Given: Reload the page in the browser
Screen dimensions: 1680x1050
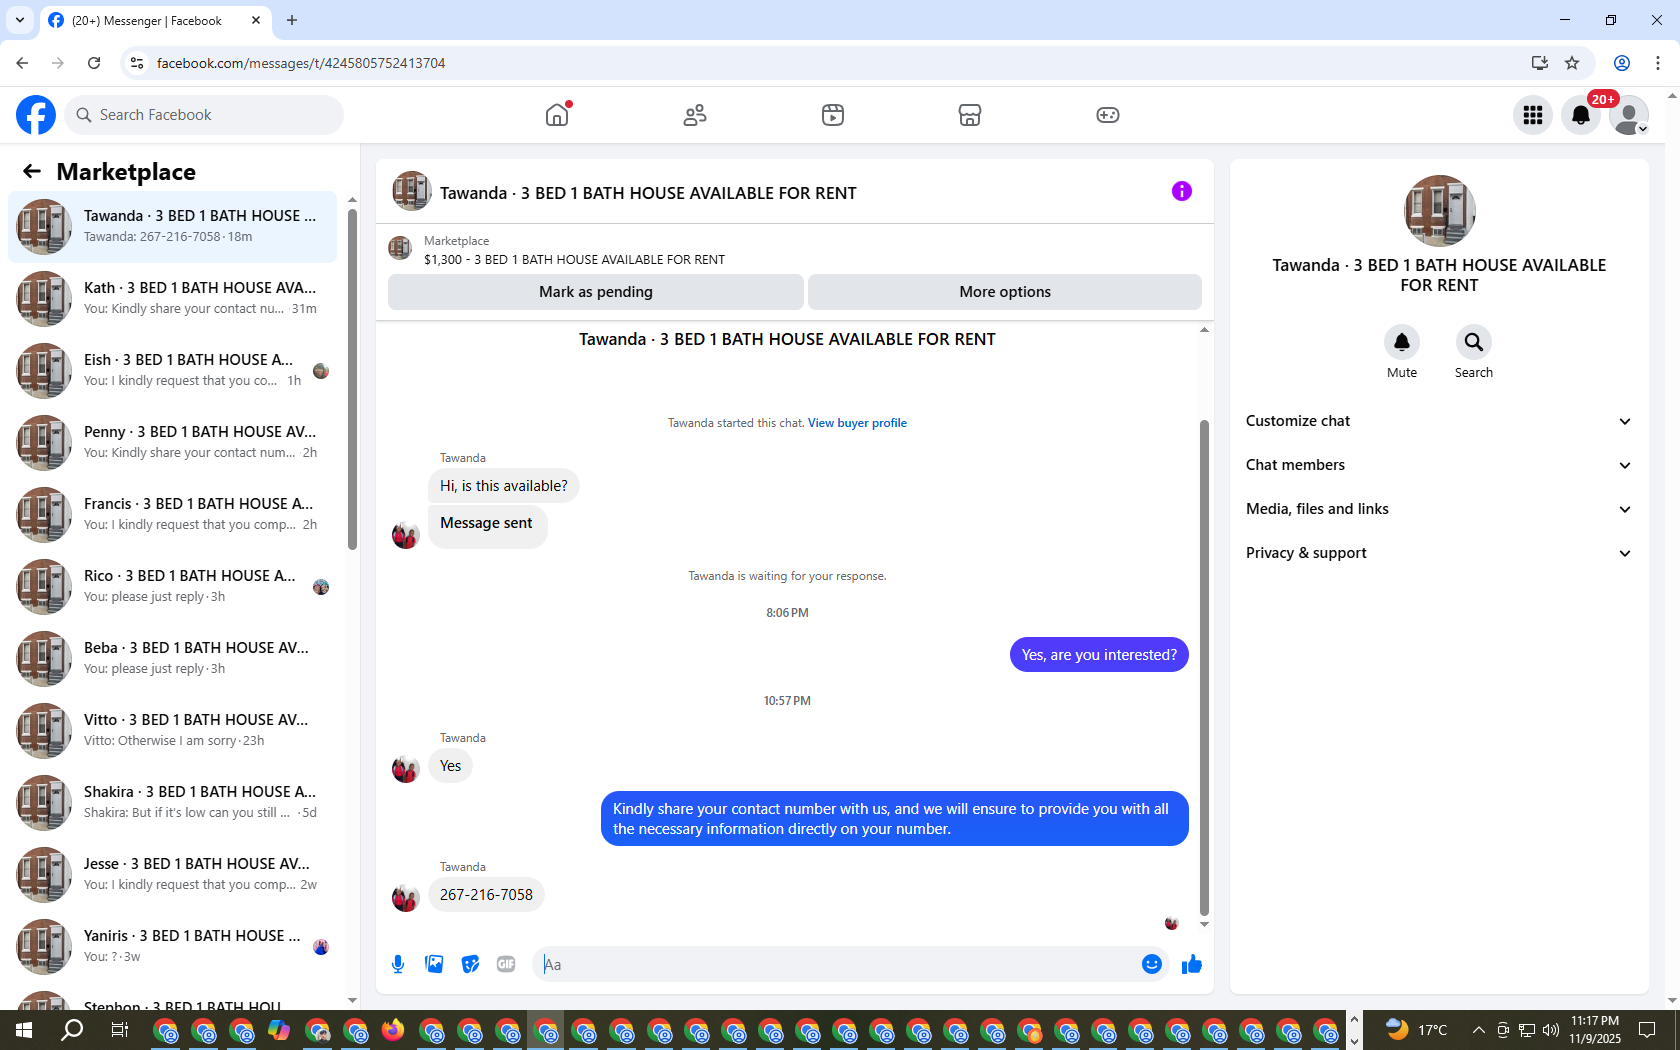Looking at the screenshot, I should pos(94,63).
